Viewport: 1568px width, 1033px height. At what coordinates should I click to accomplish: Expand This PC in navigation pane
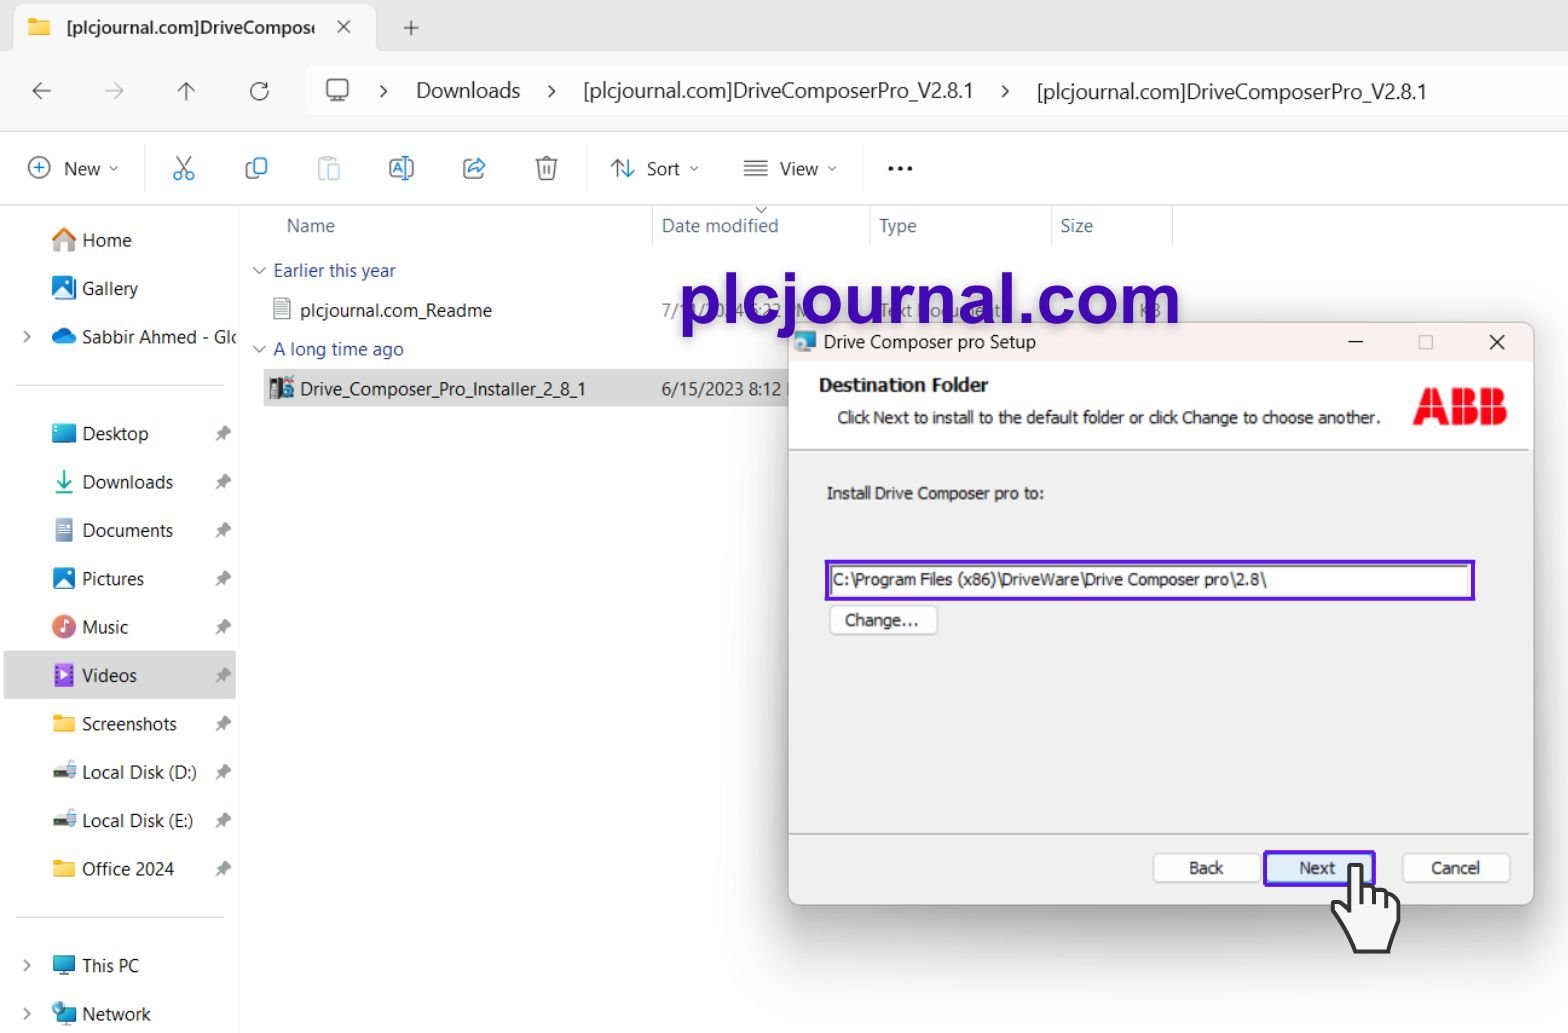pyautogui.click(x=27, y=966)
